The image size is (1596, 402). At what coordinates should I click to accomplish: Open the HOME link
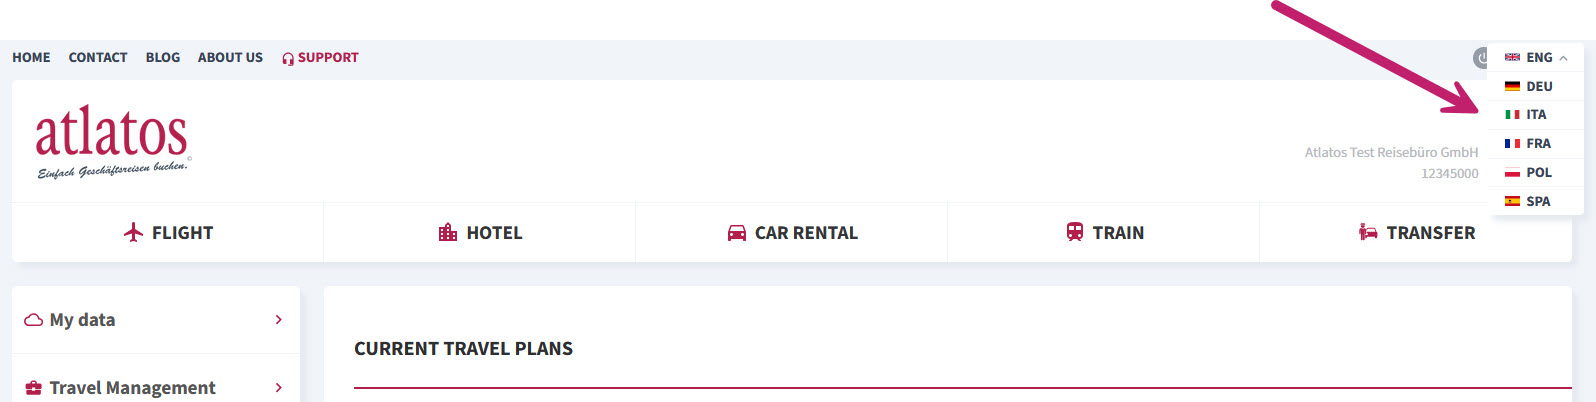point(31,58)
